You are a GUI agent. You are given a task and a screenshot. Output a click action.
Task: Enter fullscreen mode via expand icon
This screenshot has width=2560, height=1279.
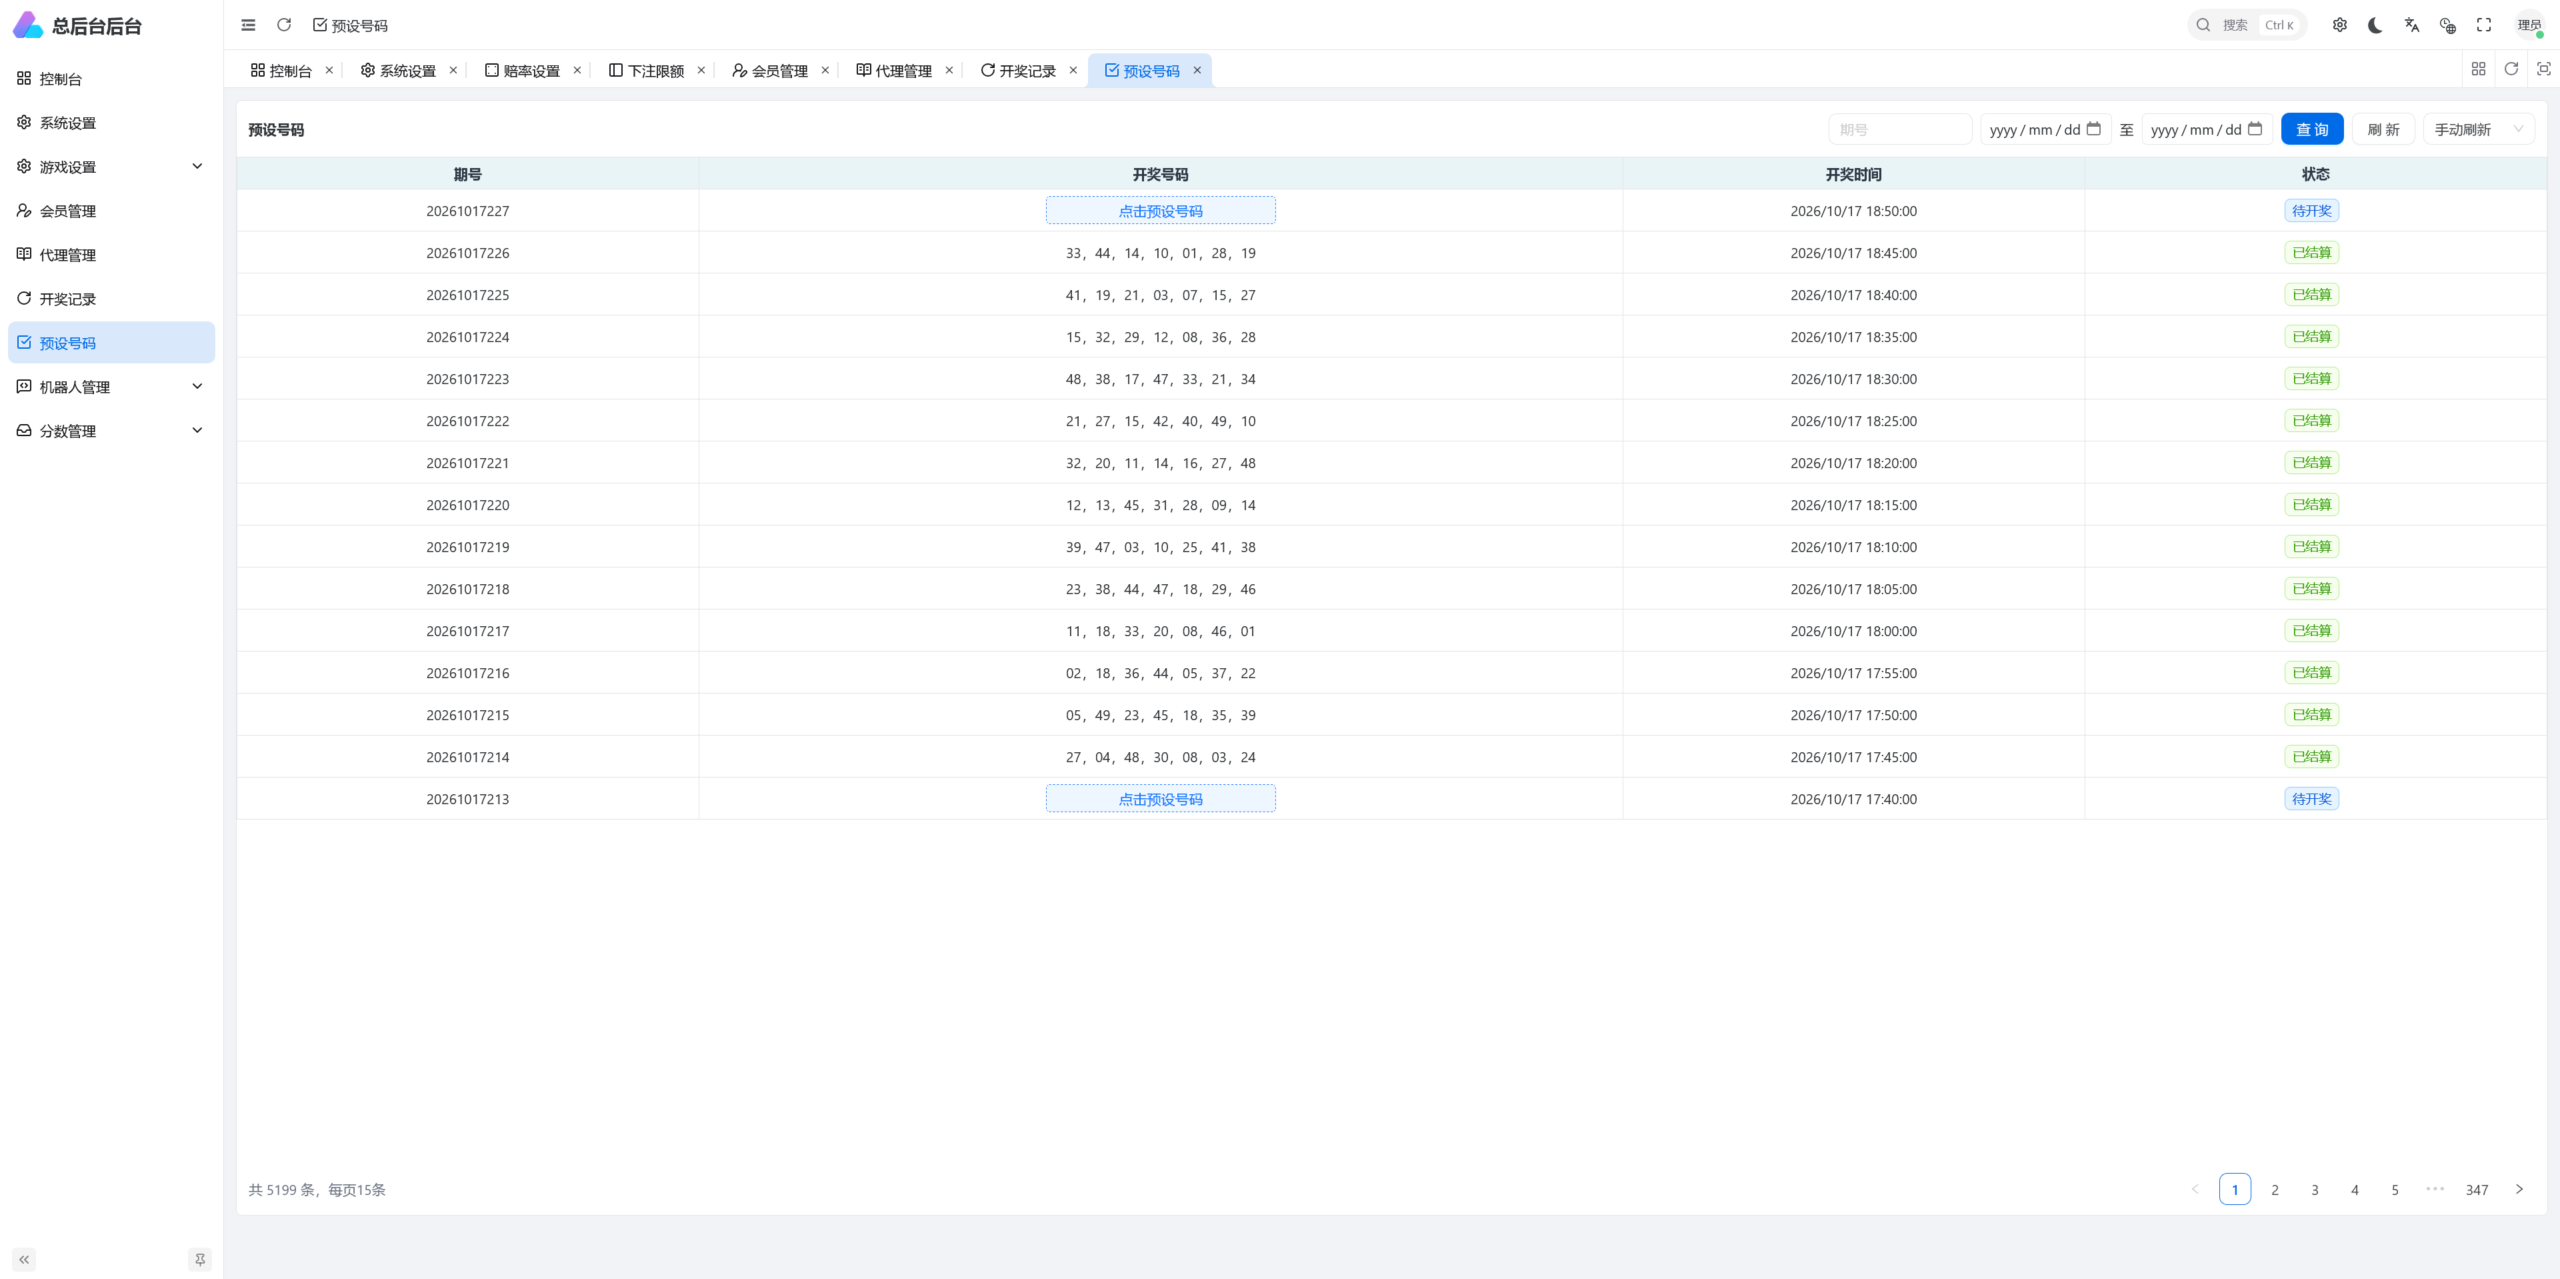pos(2484,25)
